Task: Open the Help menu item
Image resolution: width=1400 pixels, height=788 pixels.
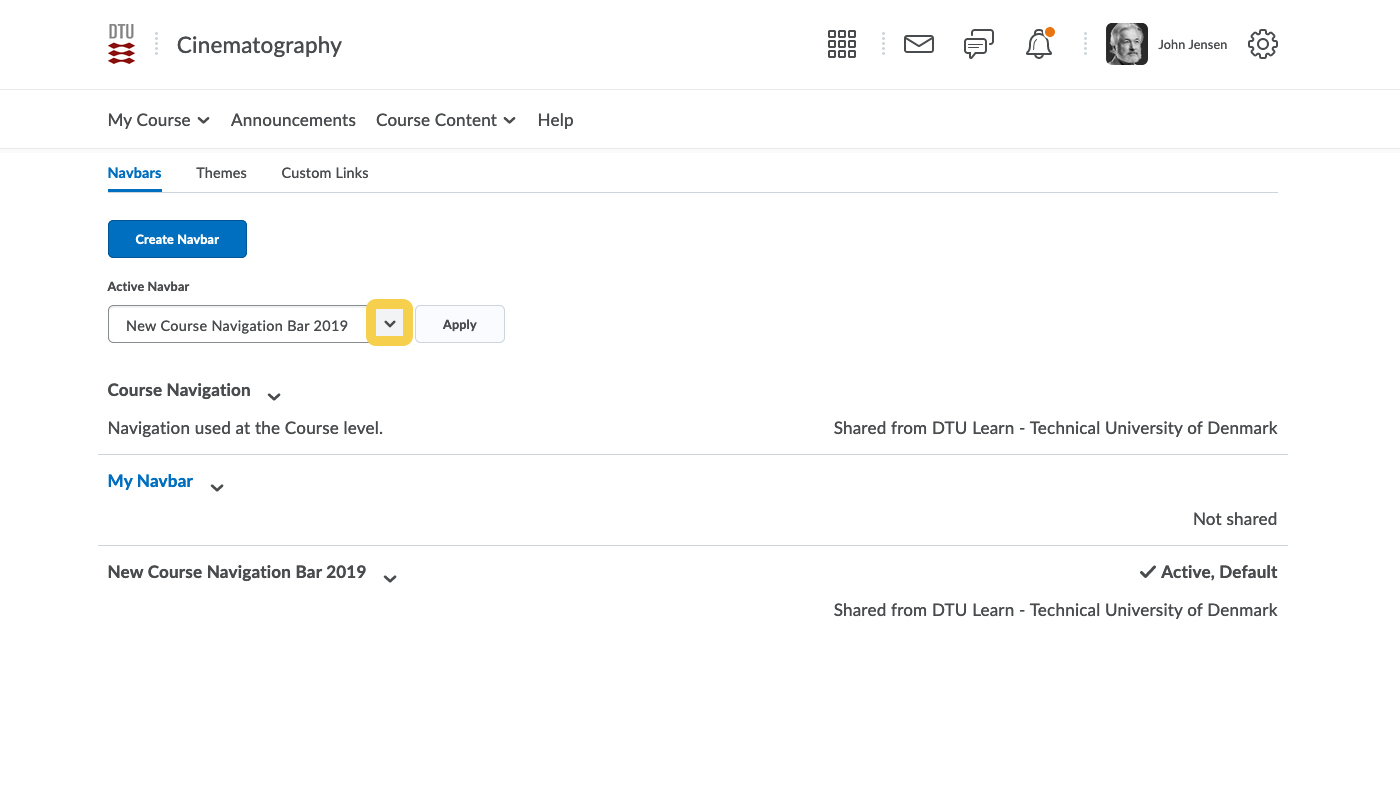Action: click(x=555, y=120)
